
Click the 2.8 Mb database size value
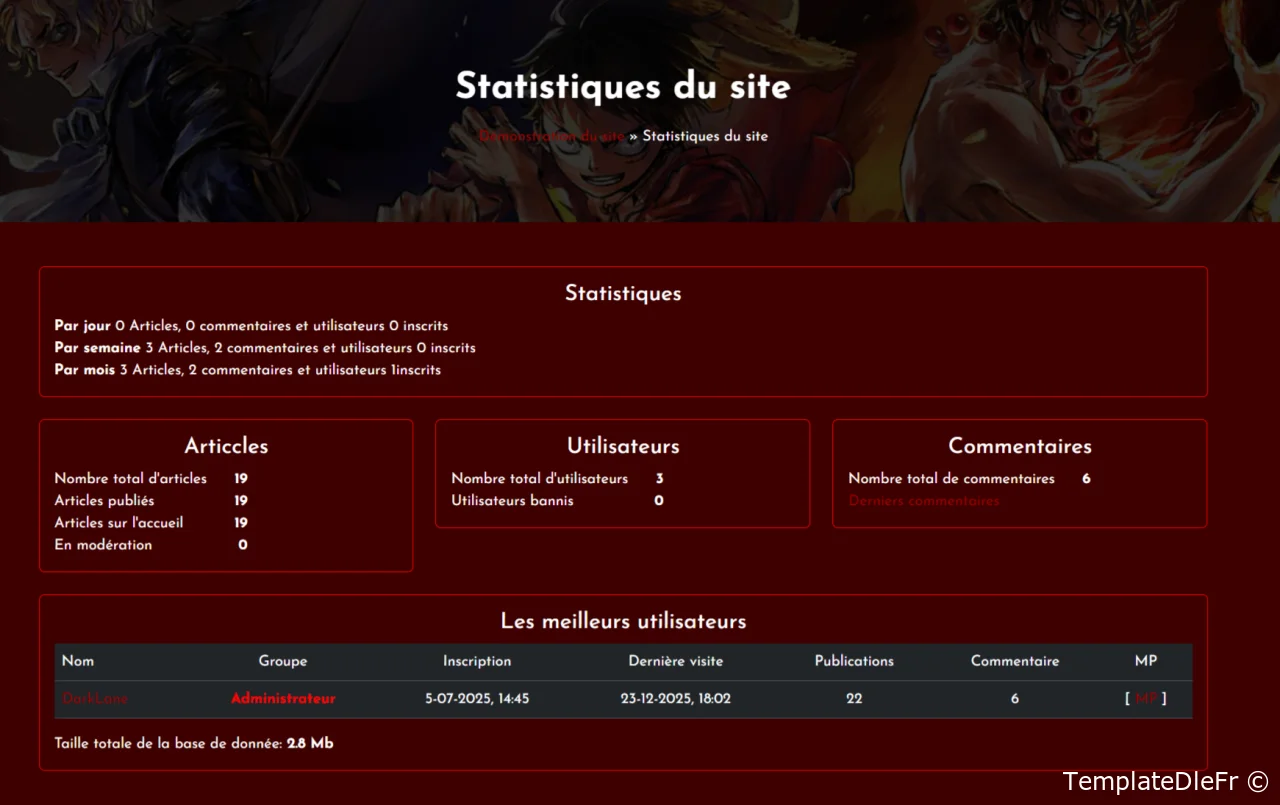[x=310, y=744]
